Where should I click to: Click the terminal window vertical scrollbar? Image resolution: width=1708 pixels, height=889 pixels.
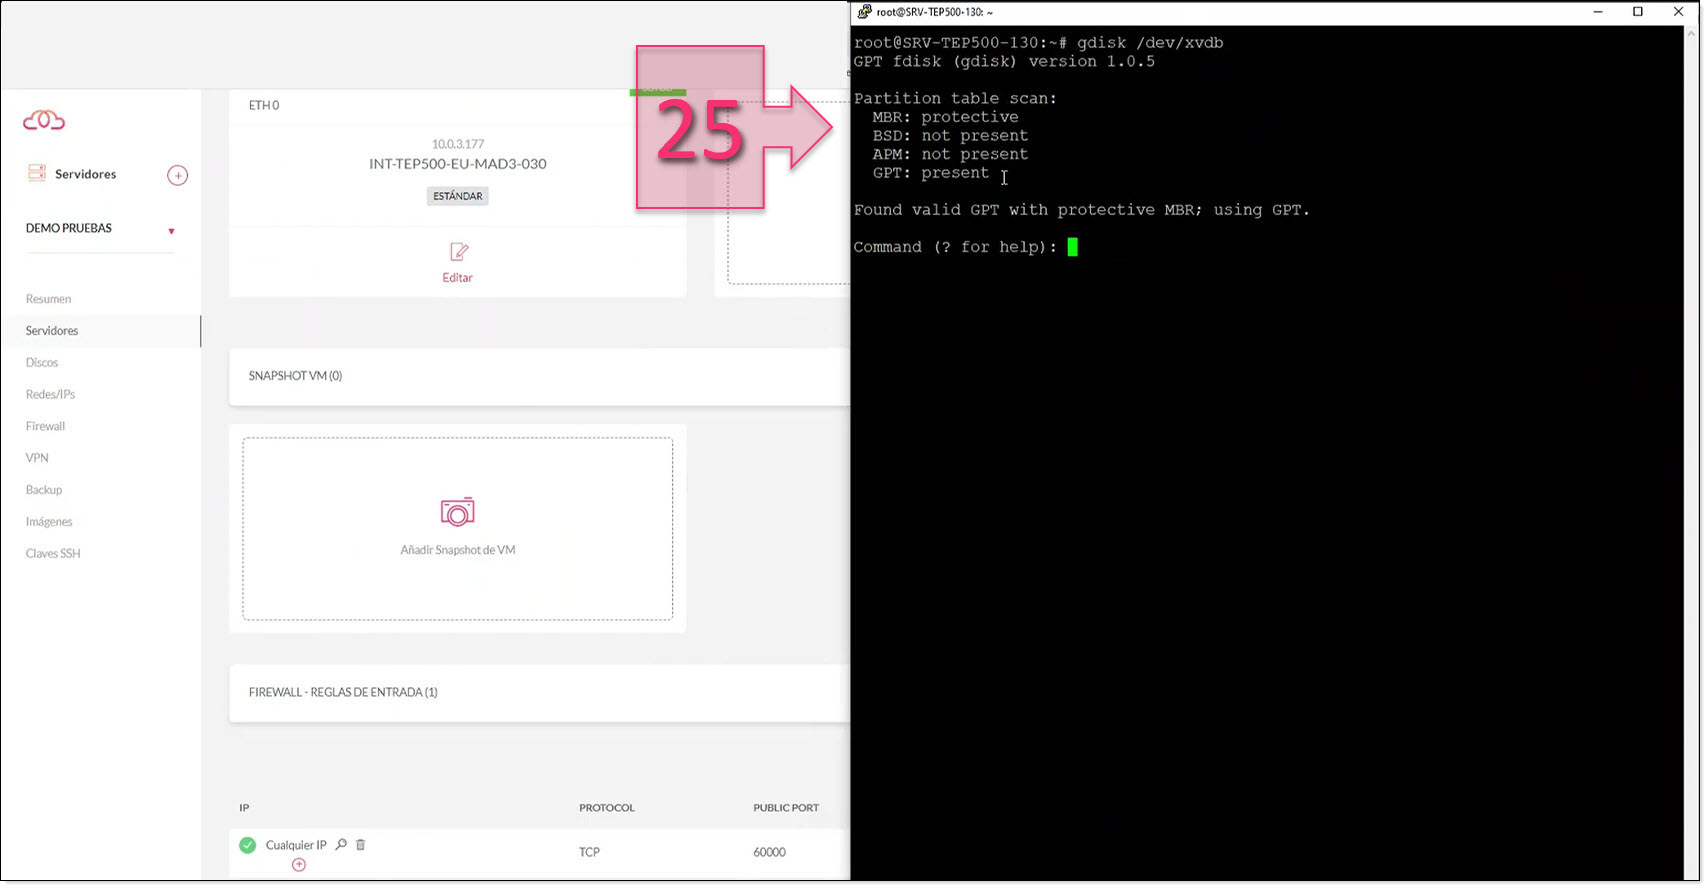pyautogui.click(x=1692, y=453)
